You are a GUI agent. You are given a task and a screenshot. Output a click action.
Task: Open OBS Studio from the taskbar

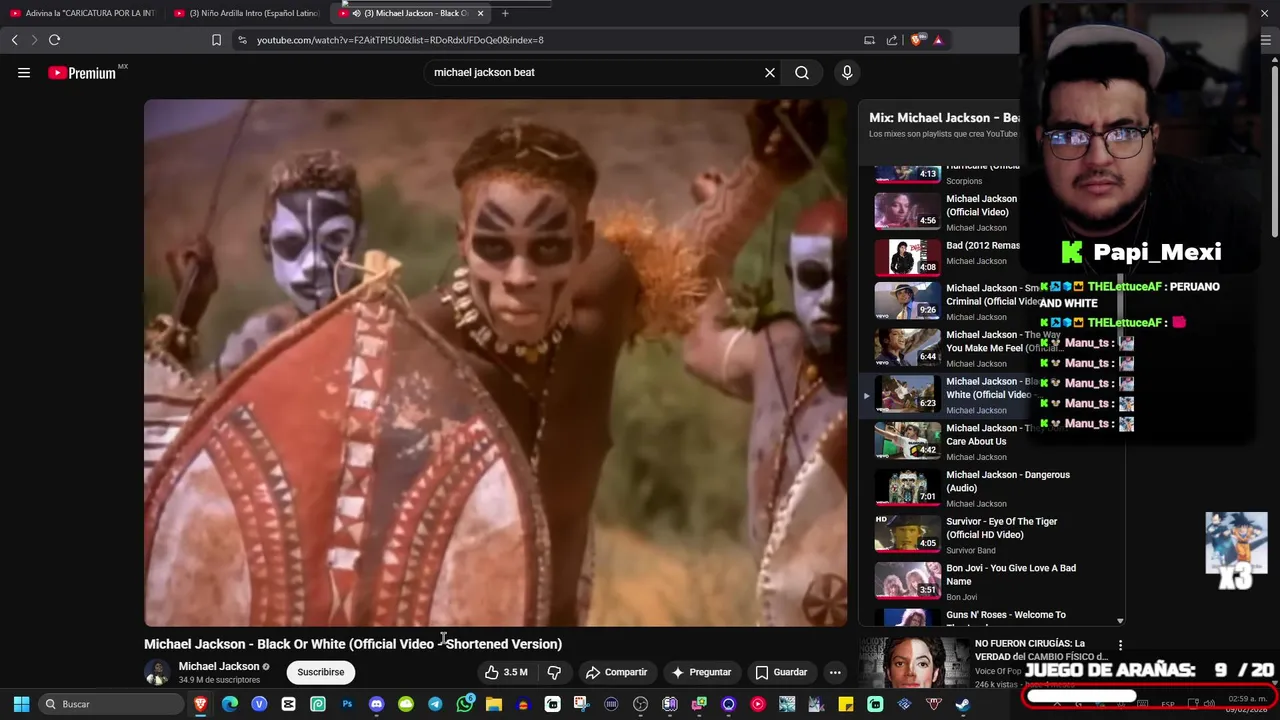click(x=640, y=704)
